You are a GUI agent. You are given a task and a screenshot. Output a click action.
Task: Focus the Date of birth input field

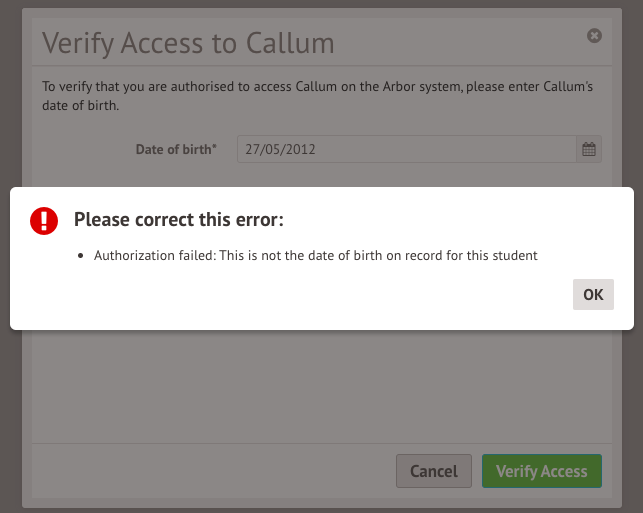406,149
